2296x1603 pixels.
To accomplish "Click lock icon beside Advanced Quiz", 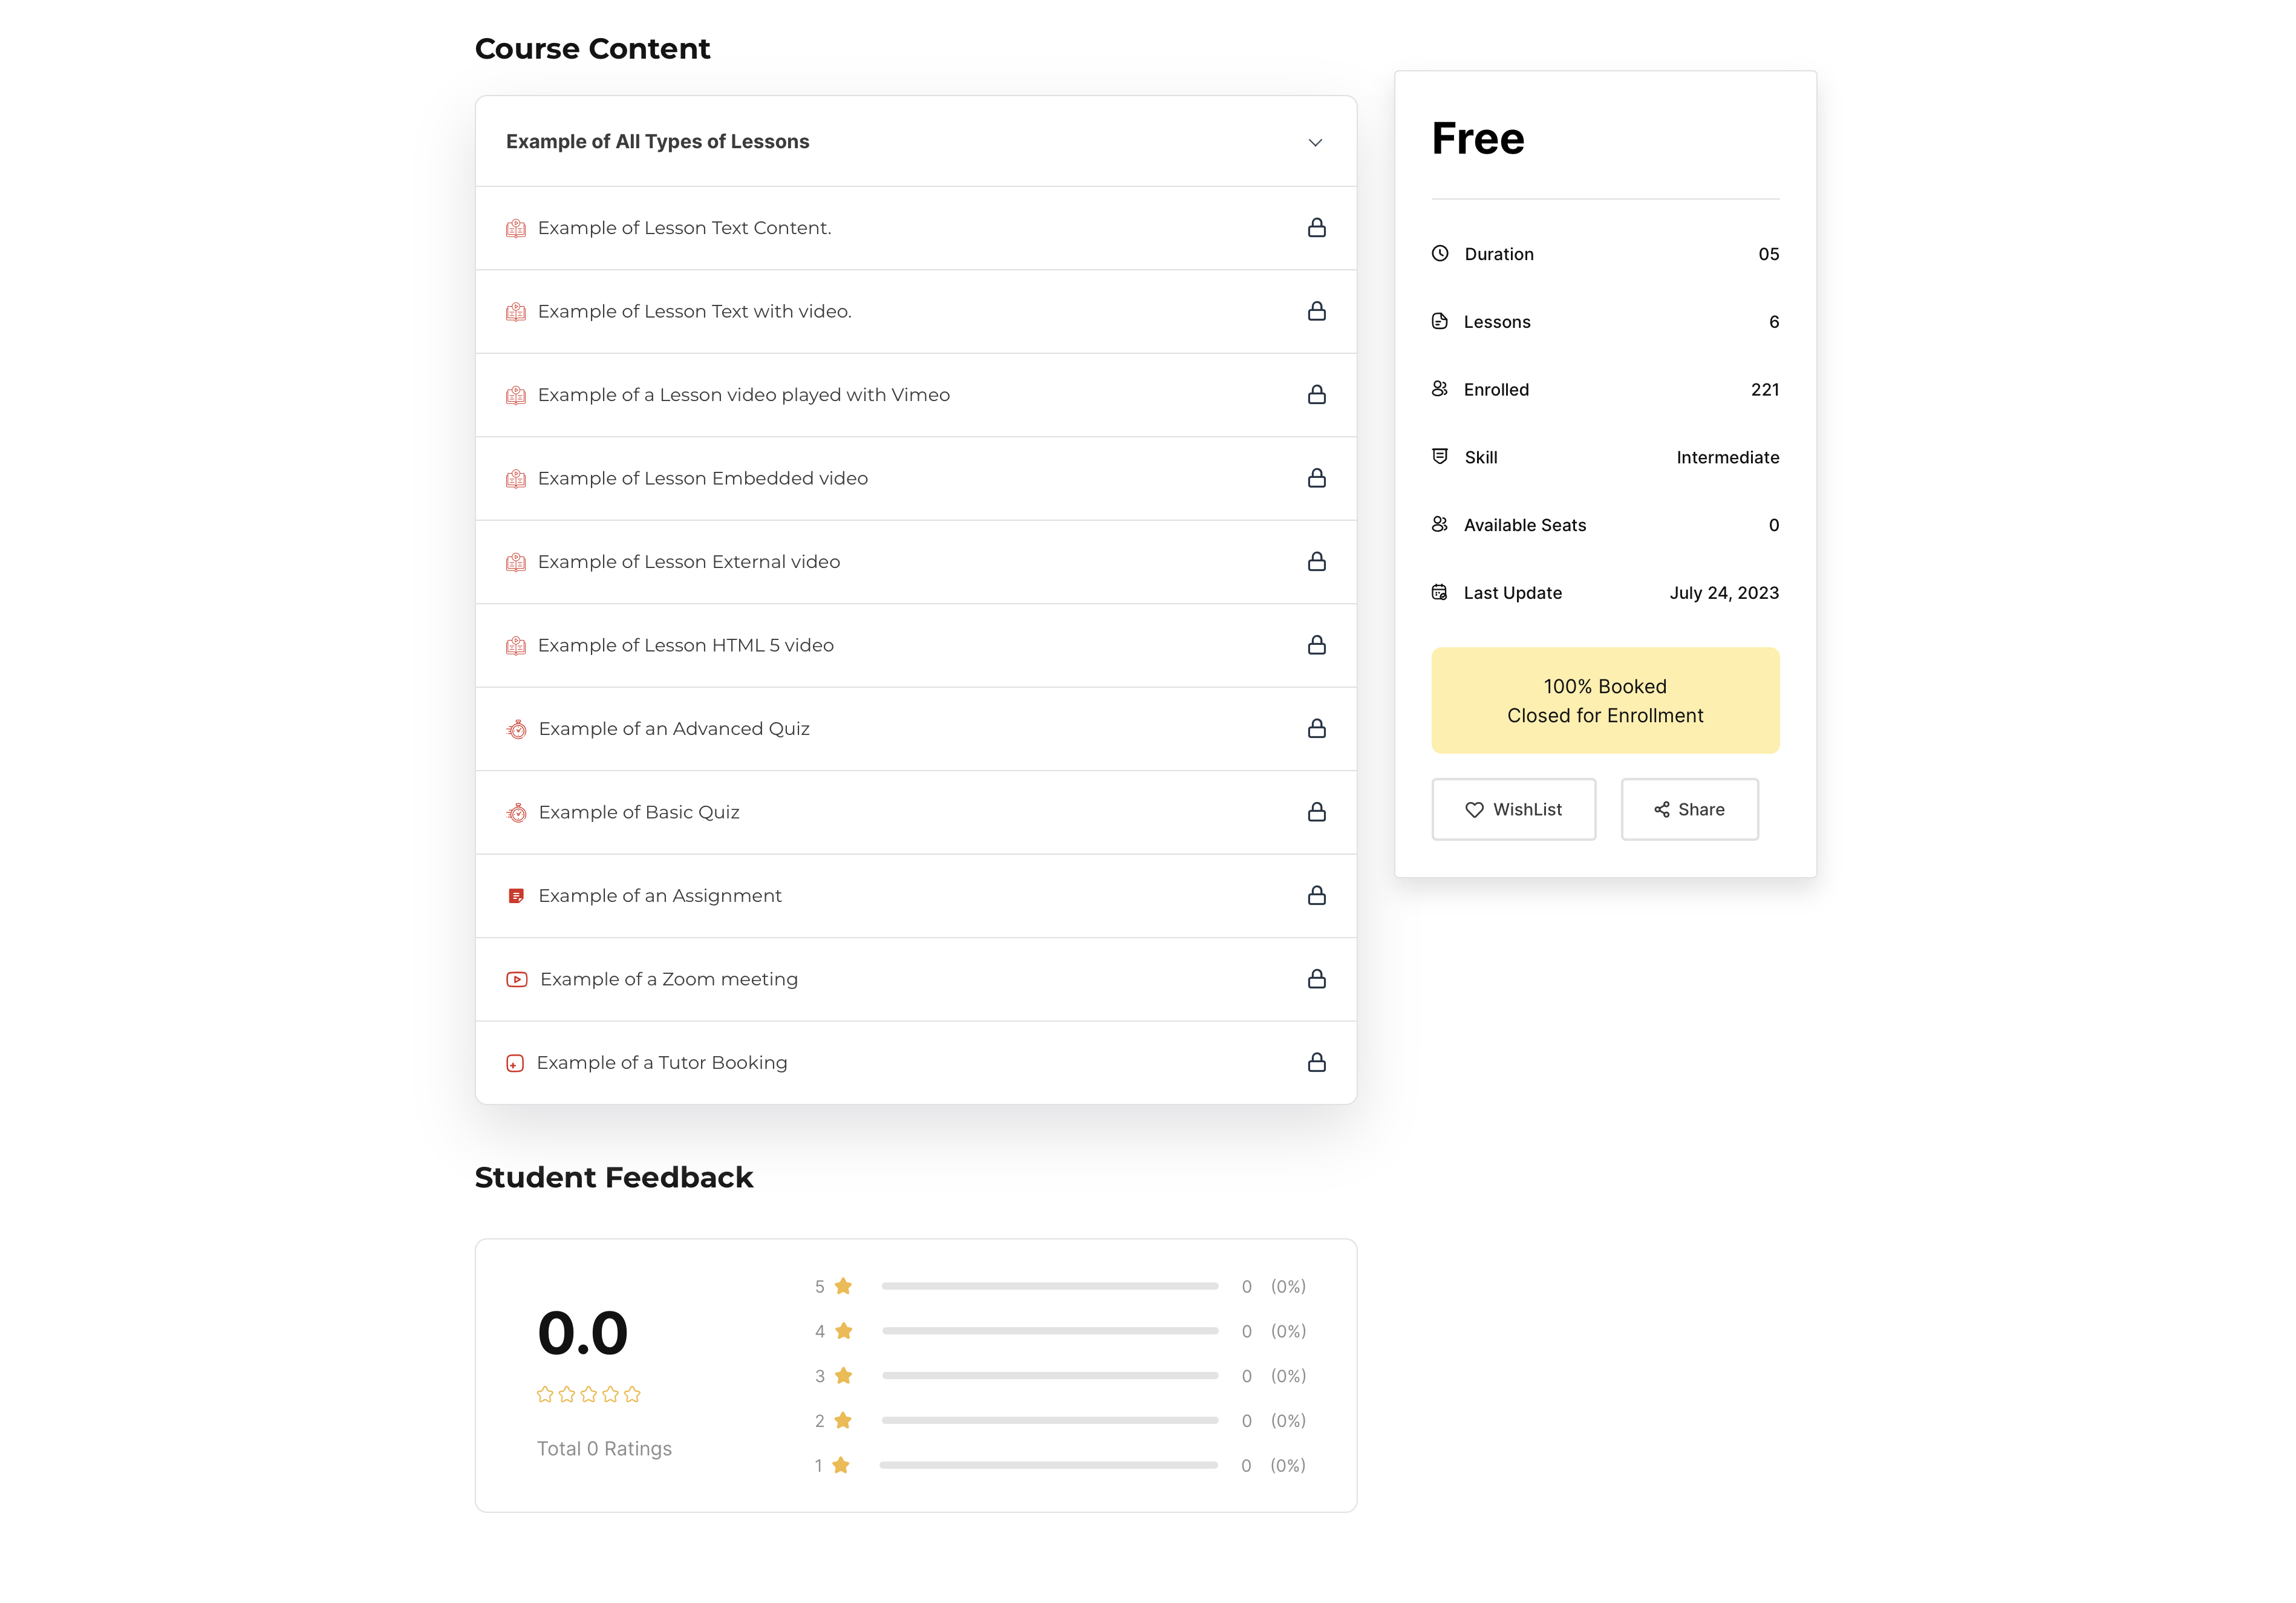I will click(x=1316, y=729).
